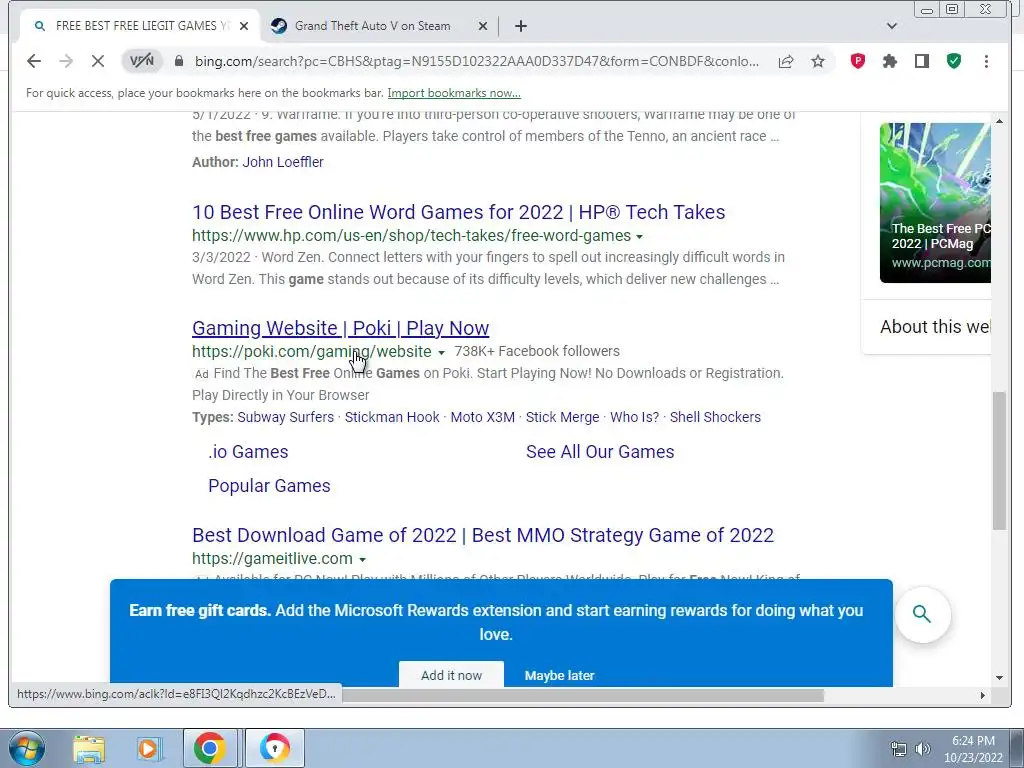Click Import bookmarks now link
Image resolution: width=1024 pixels, height=768 pixels.
(454, 93)
